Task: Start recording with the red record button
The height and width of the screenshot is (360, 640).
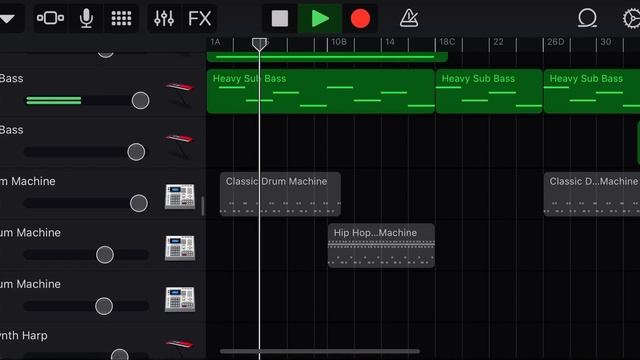Action: pyautogui.click(x=360, y=18)
